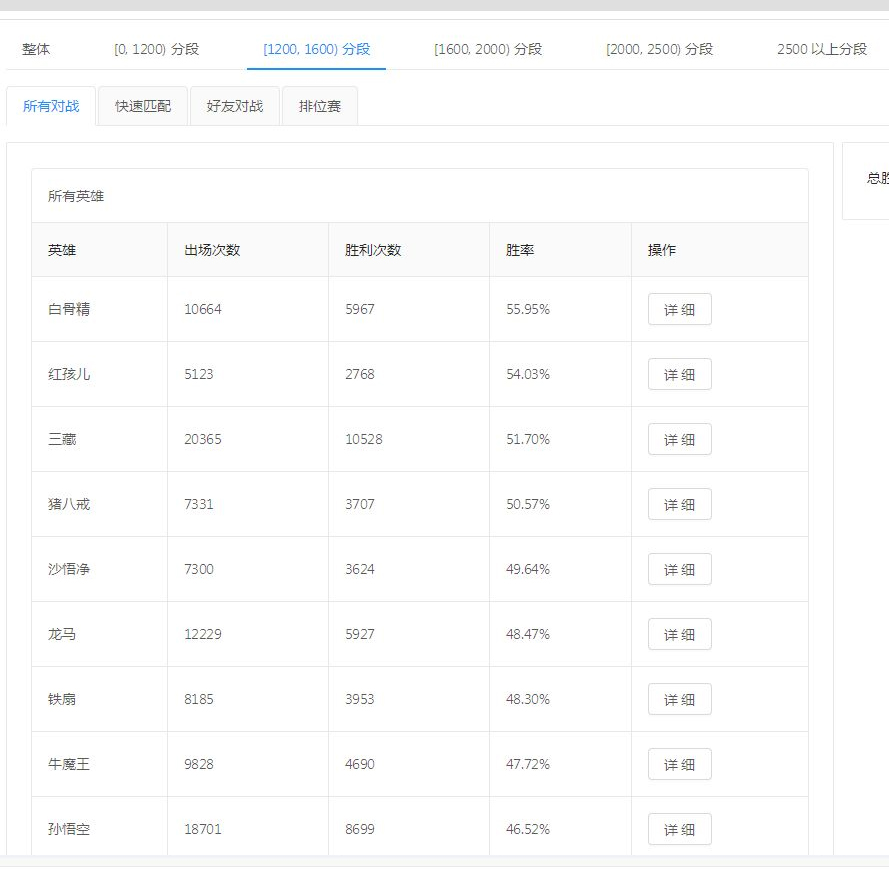Click 详细 in 铁扇 row
889x875 pixels.
[679, 700]
